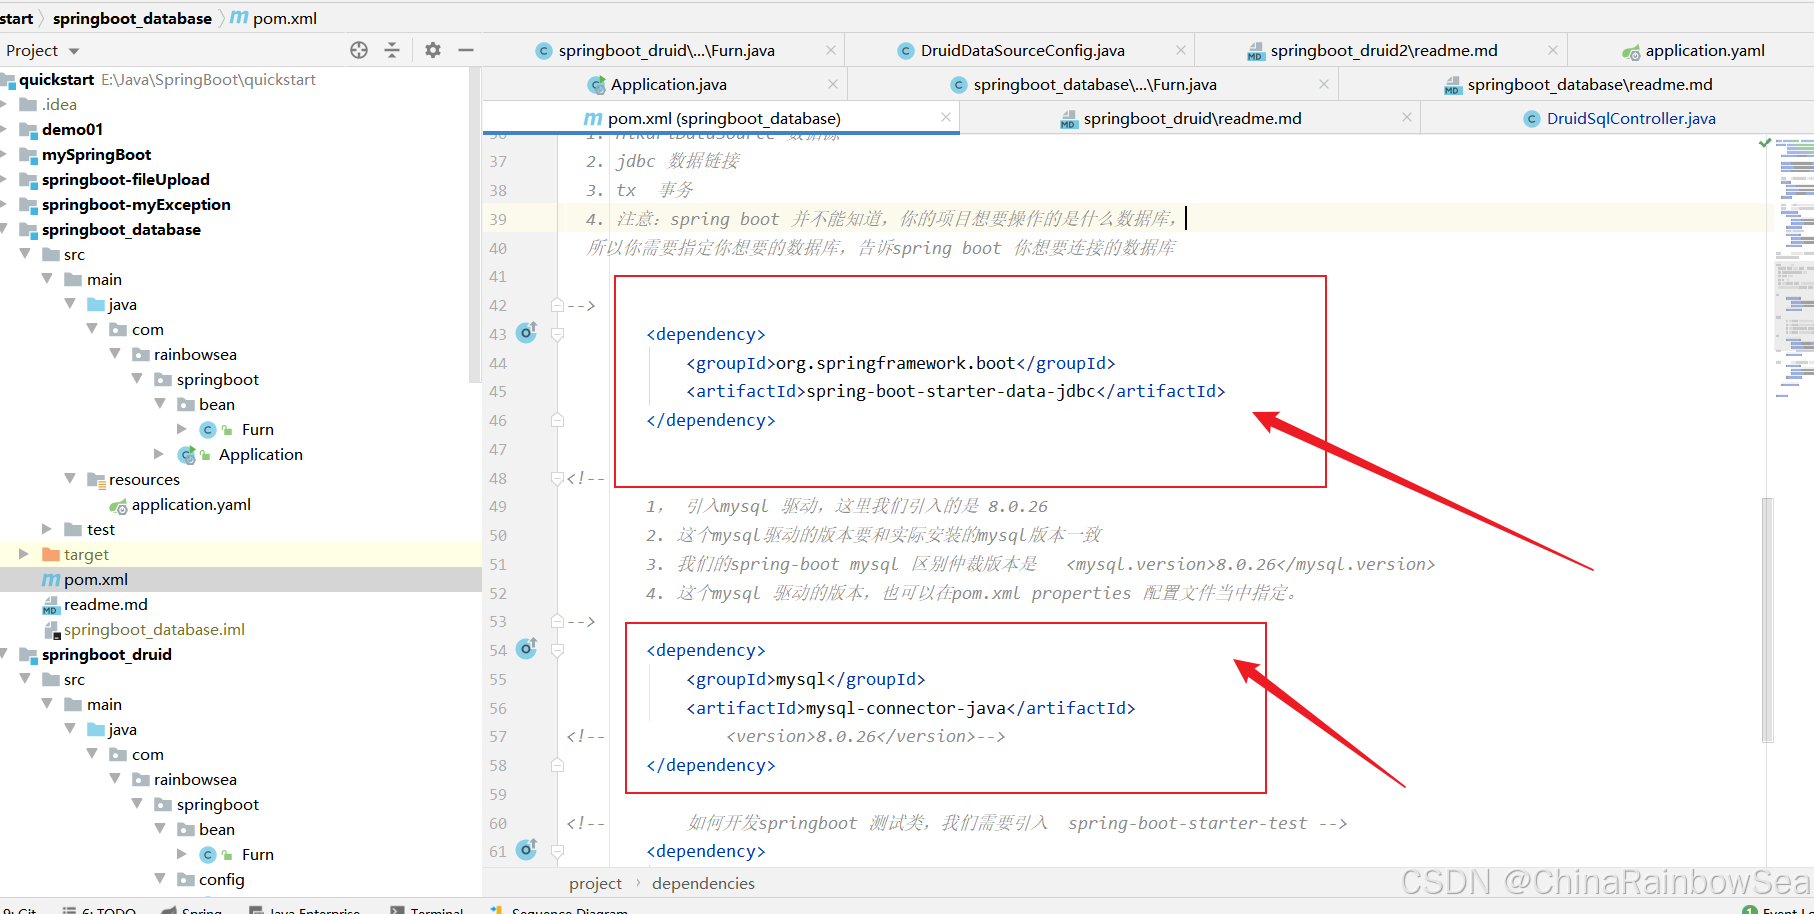Viewport: 1814px width, 914px height.
Task: Expand the target folder
Action: [24, 554]
